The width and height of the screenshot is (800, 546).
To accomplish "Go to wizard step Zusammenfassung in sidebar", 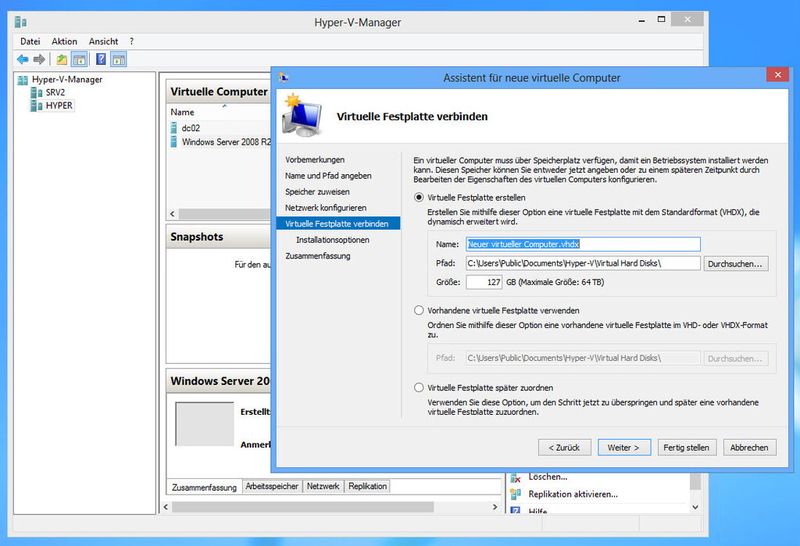I will [318, 256].
